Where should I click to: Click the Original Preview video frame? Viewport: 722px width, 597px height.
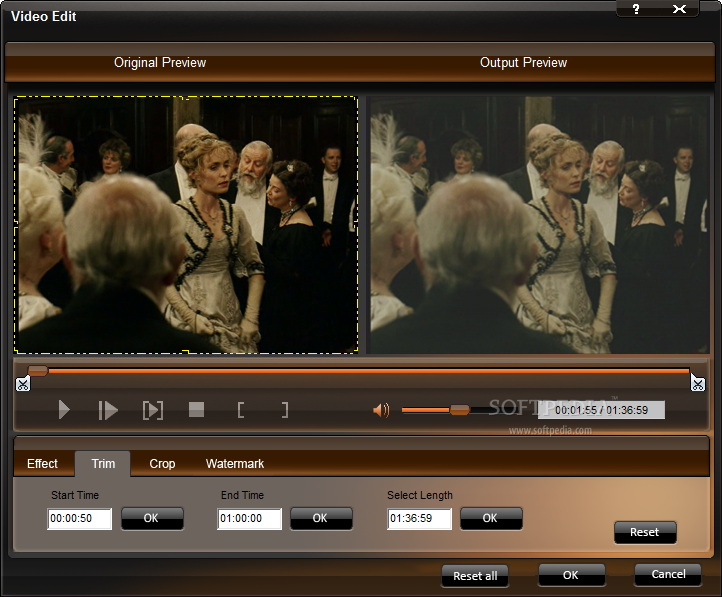pos(186,225)
